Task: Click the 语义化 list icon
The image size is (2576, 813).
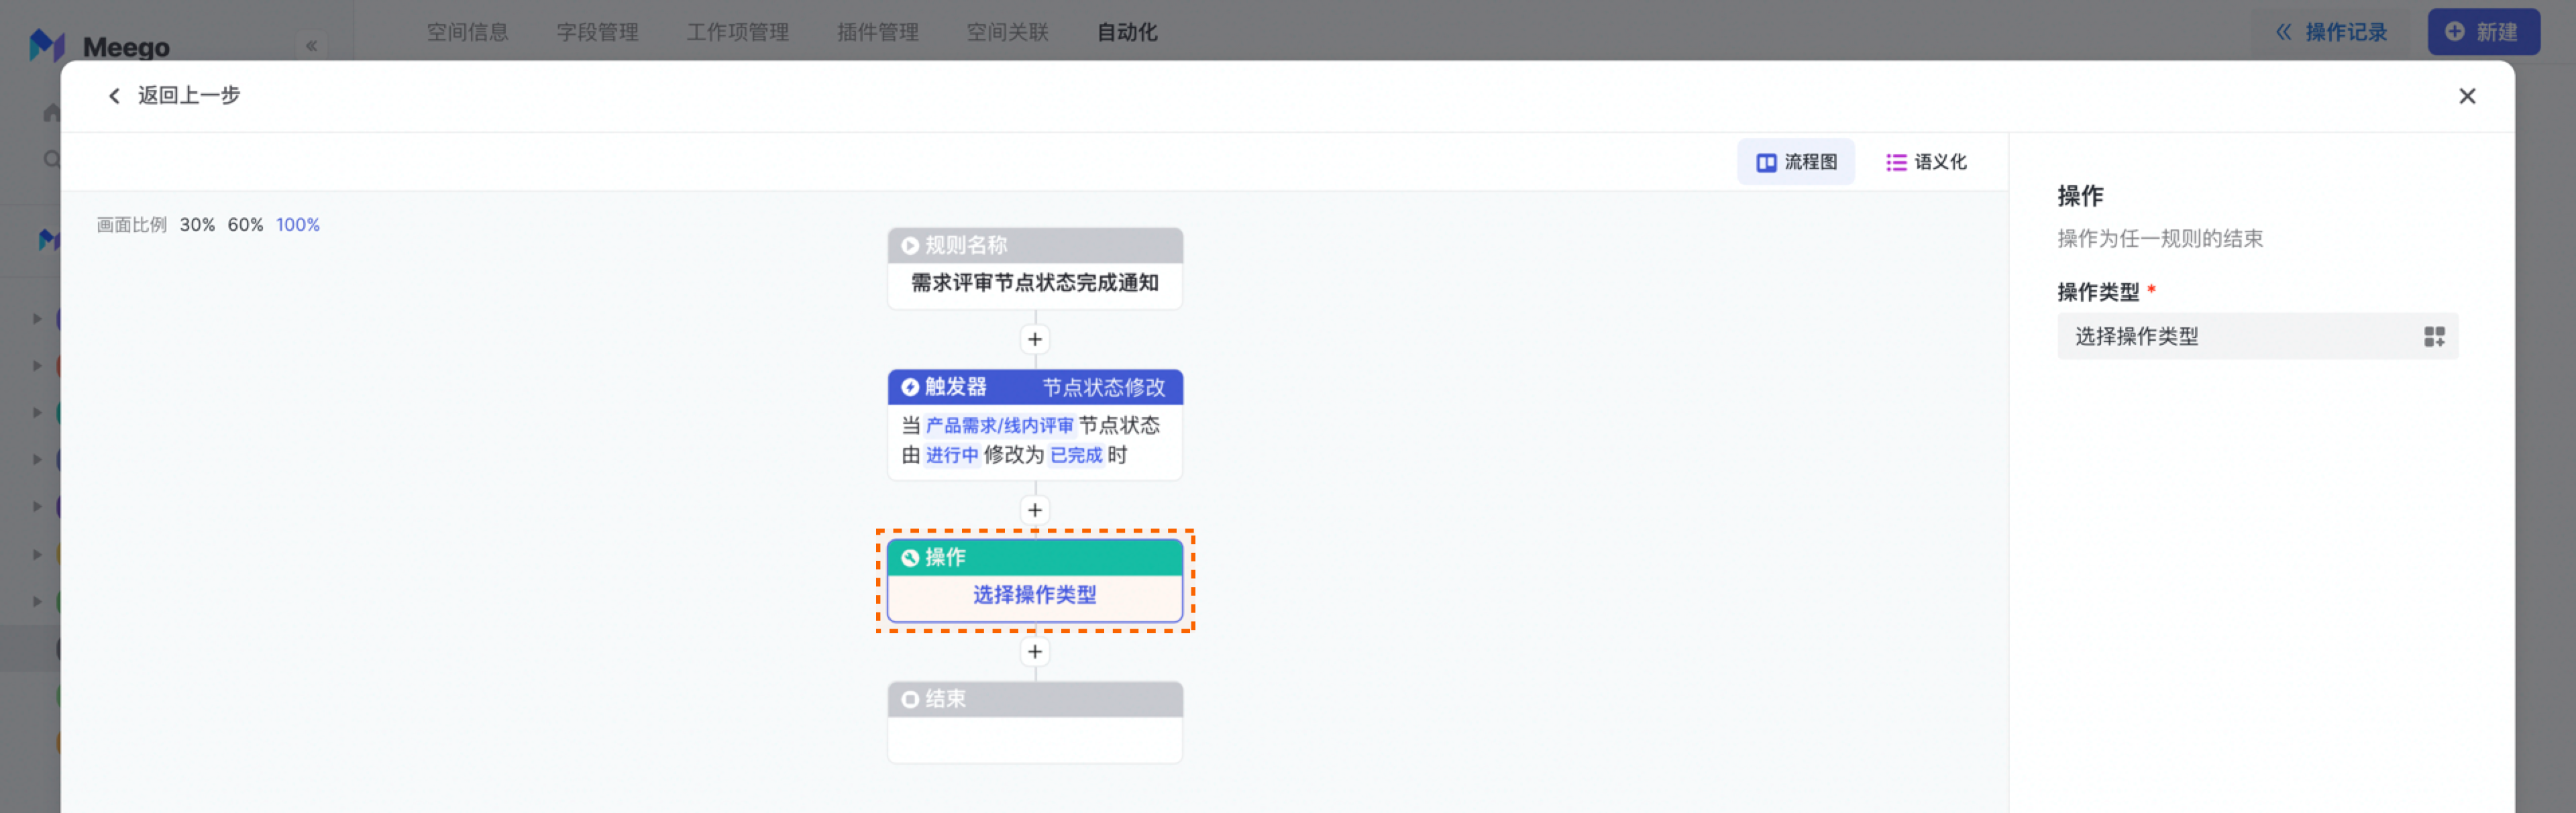Action: point(1896,162)
